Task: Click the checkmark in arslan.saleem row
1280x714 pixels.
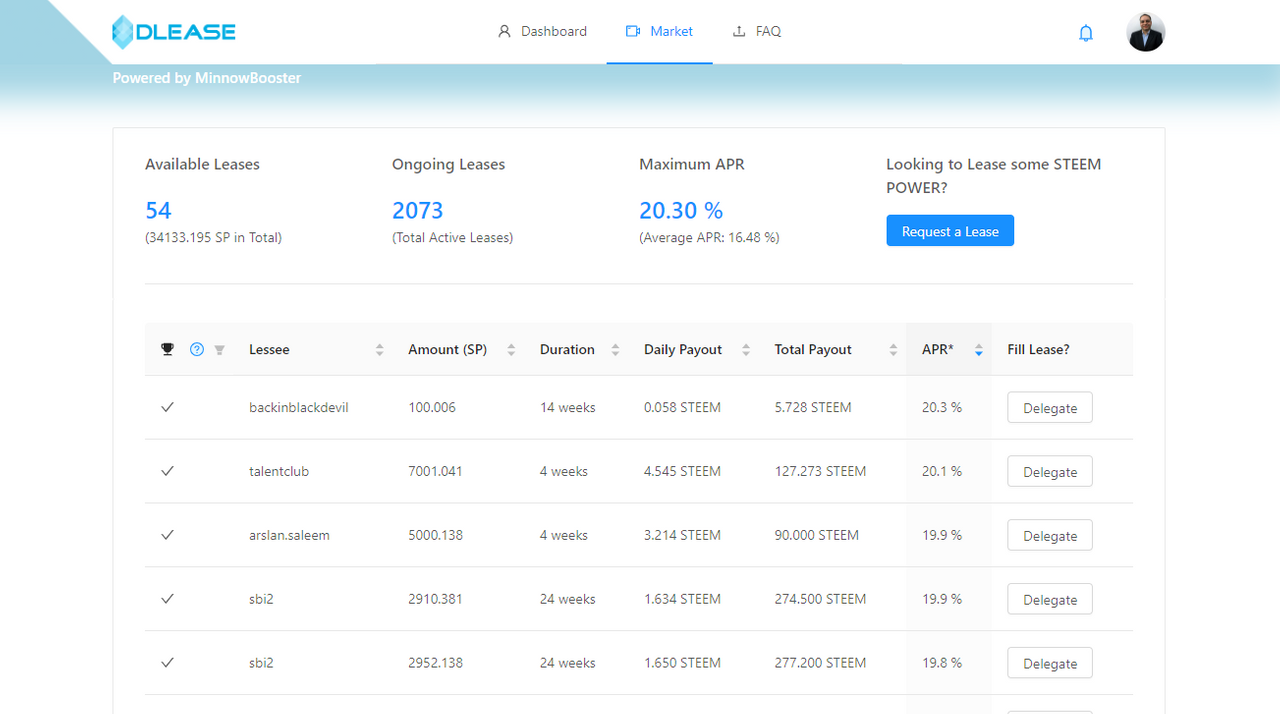Action: click(x=168, y=535)
